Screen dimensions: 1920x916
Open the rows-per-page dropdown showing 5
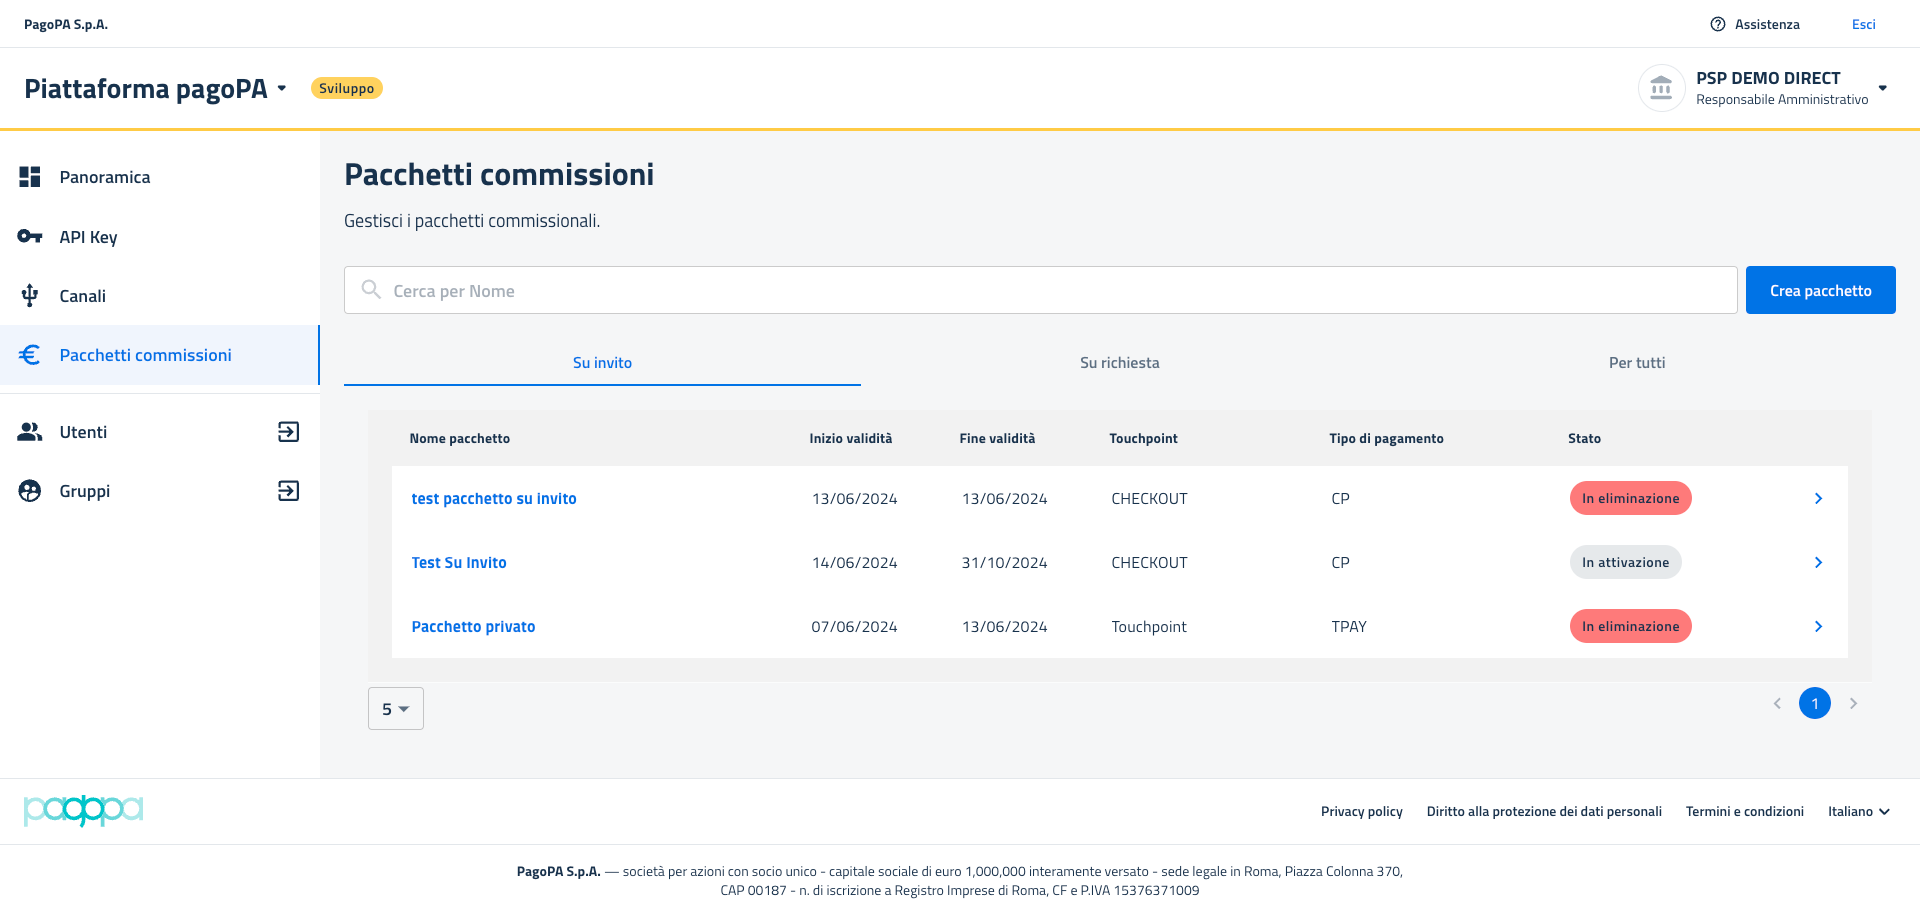point(396,709)
